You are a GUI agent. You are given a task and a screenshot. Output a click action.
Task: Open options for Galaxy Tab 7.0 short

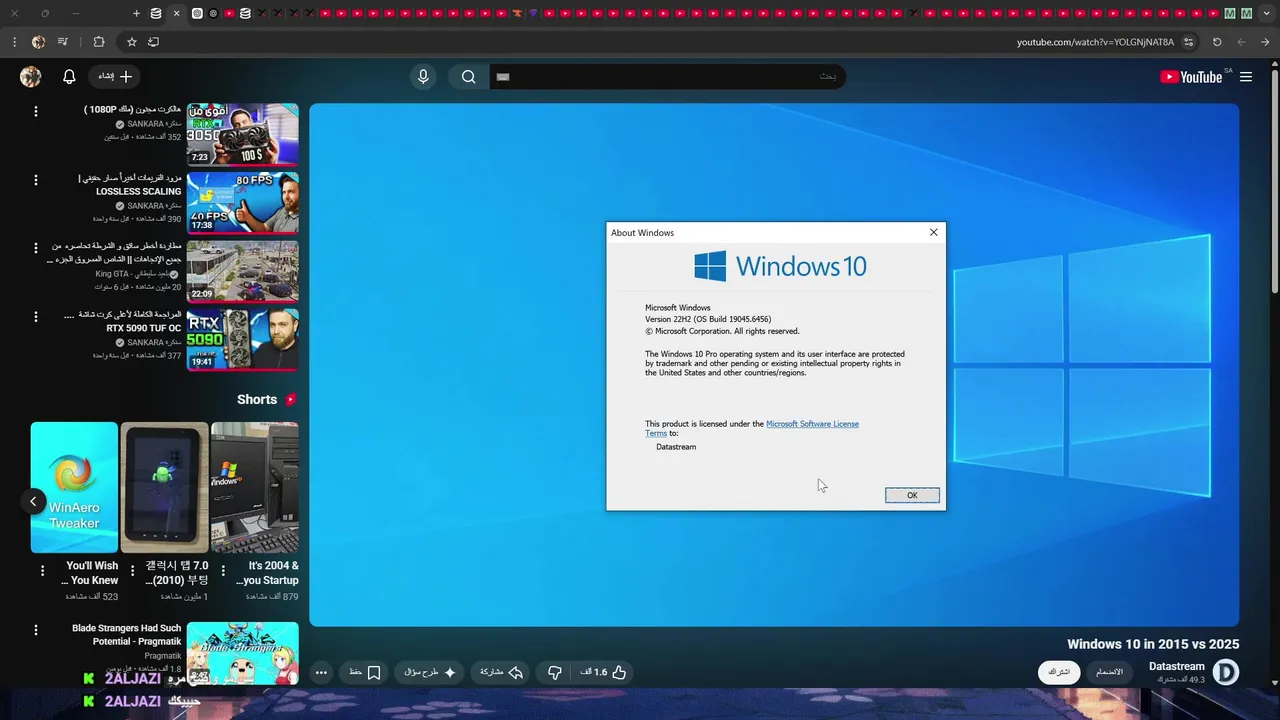131,571
